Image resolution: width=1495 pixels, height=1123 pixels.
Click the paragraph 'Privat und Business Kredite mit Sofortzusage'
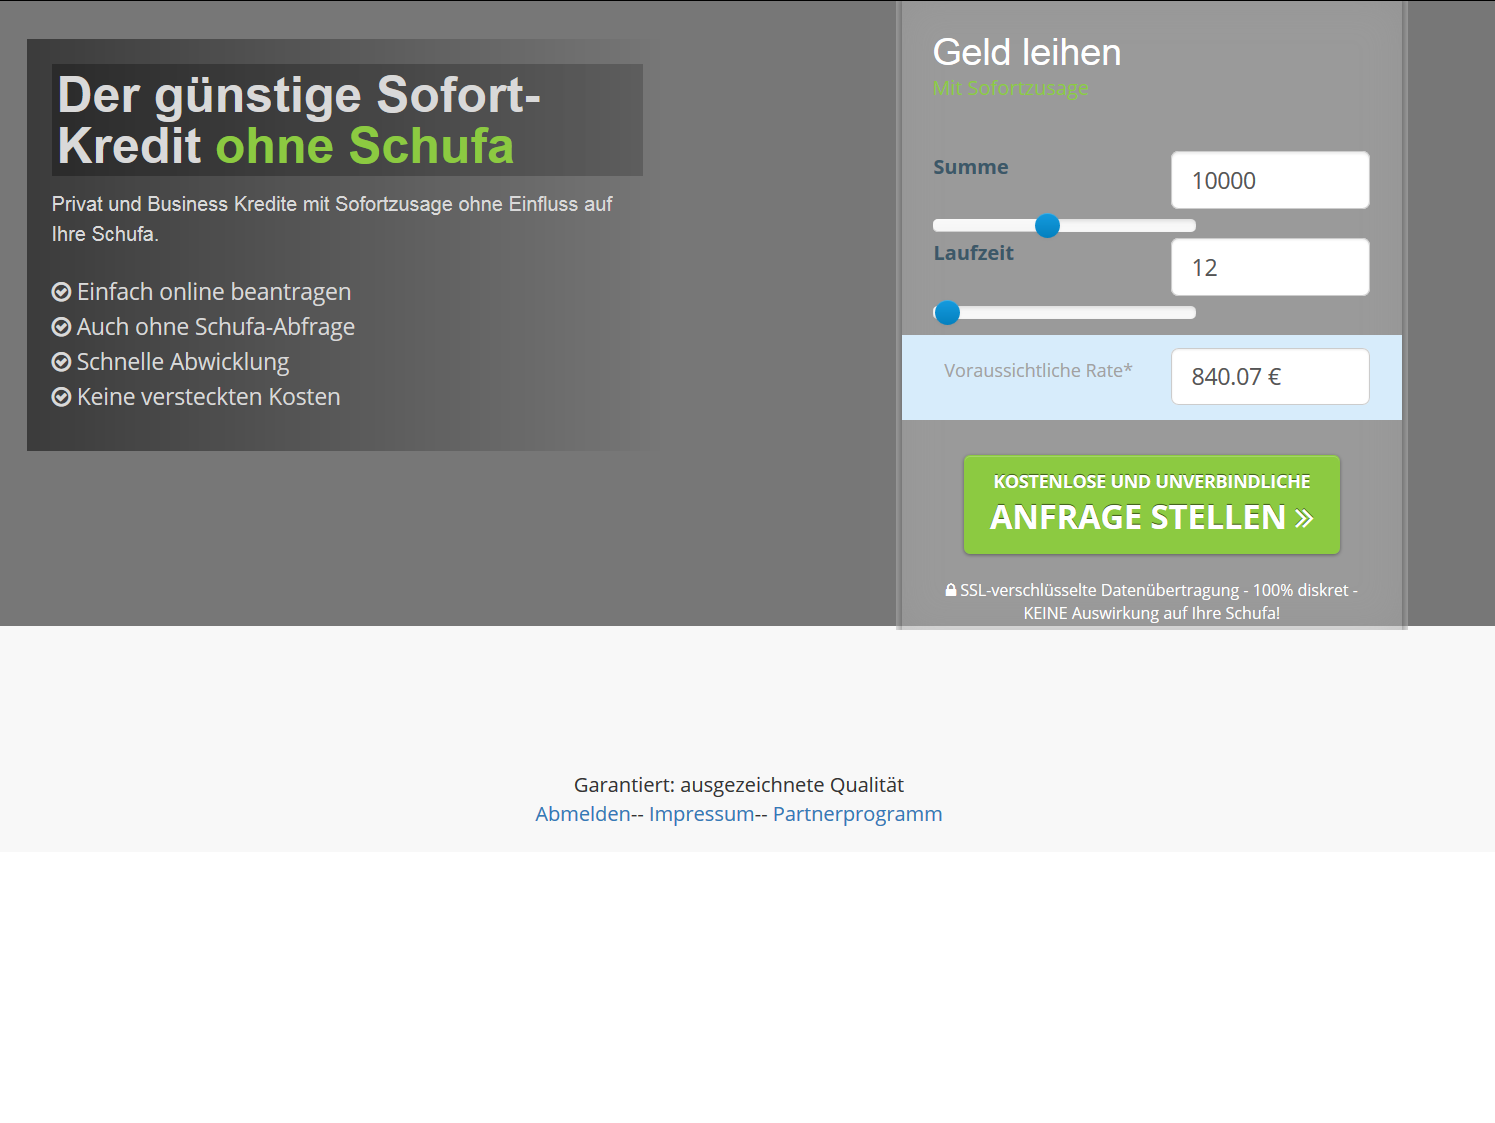(x=332, y=219)
